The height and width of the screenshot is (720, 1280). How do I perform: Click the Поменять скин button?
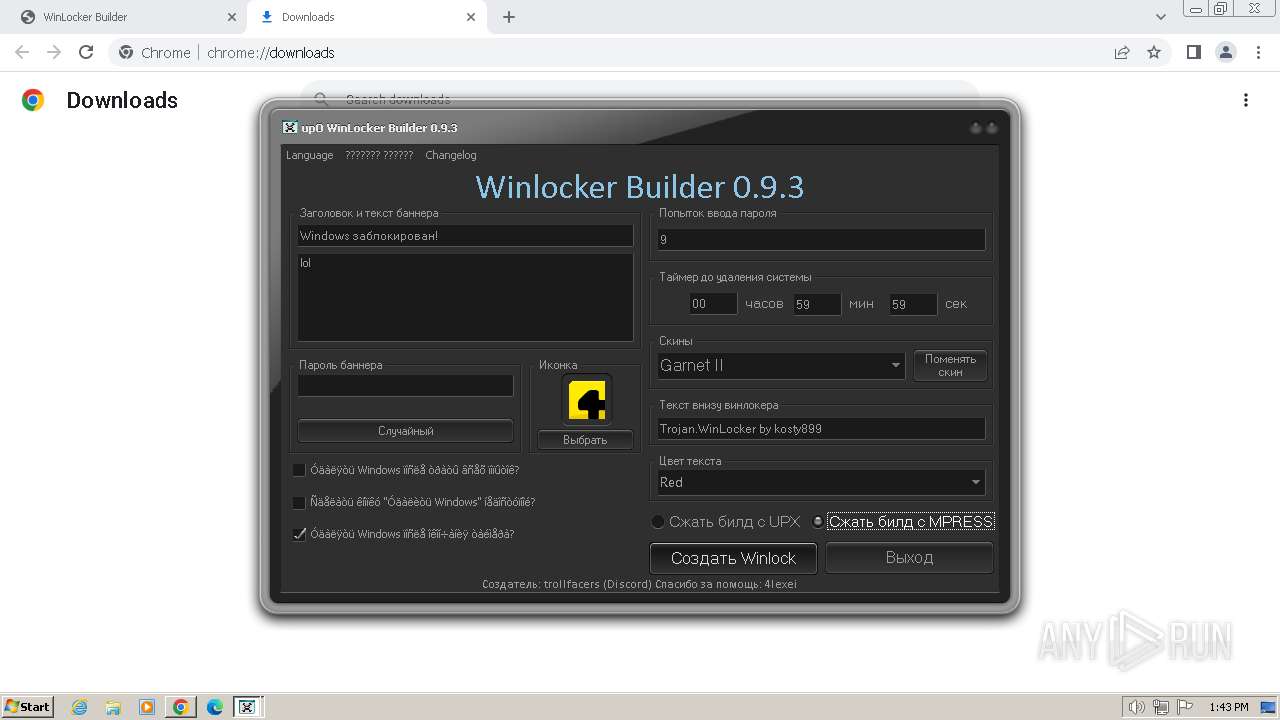coord(950,365)
